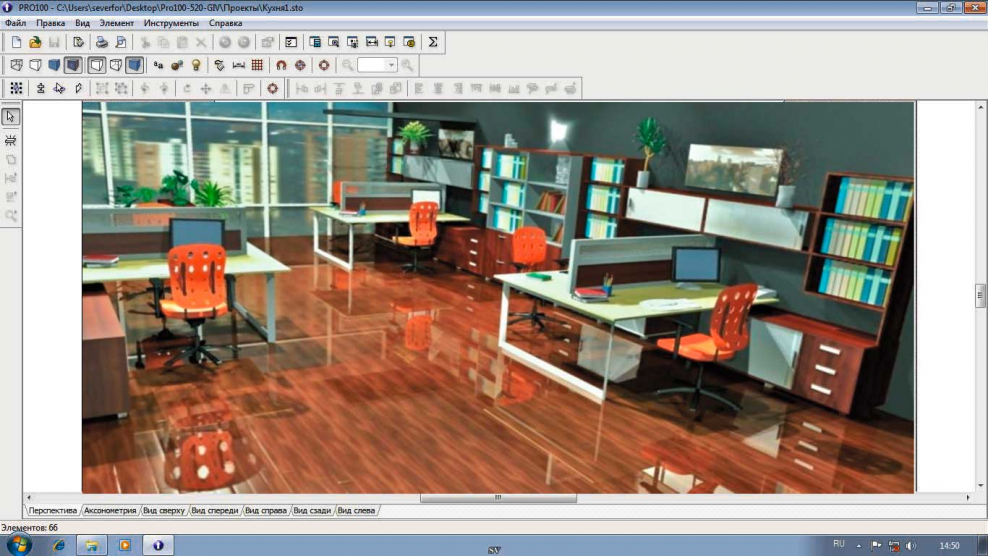
Task: Switch to the Аксонометрия tab
Action: [110, 510]
